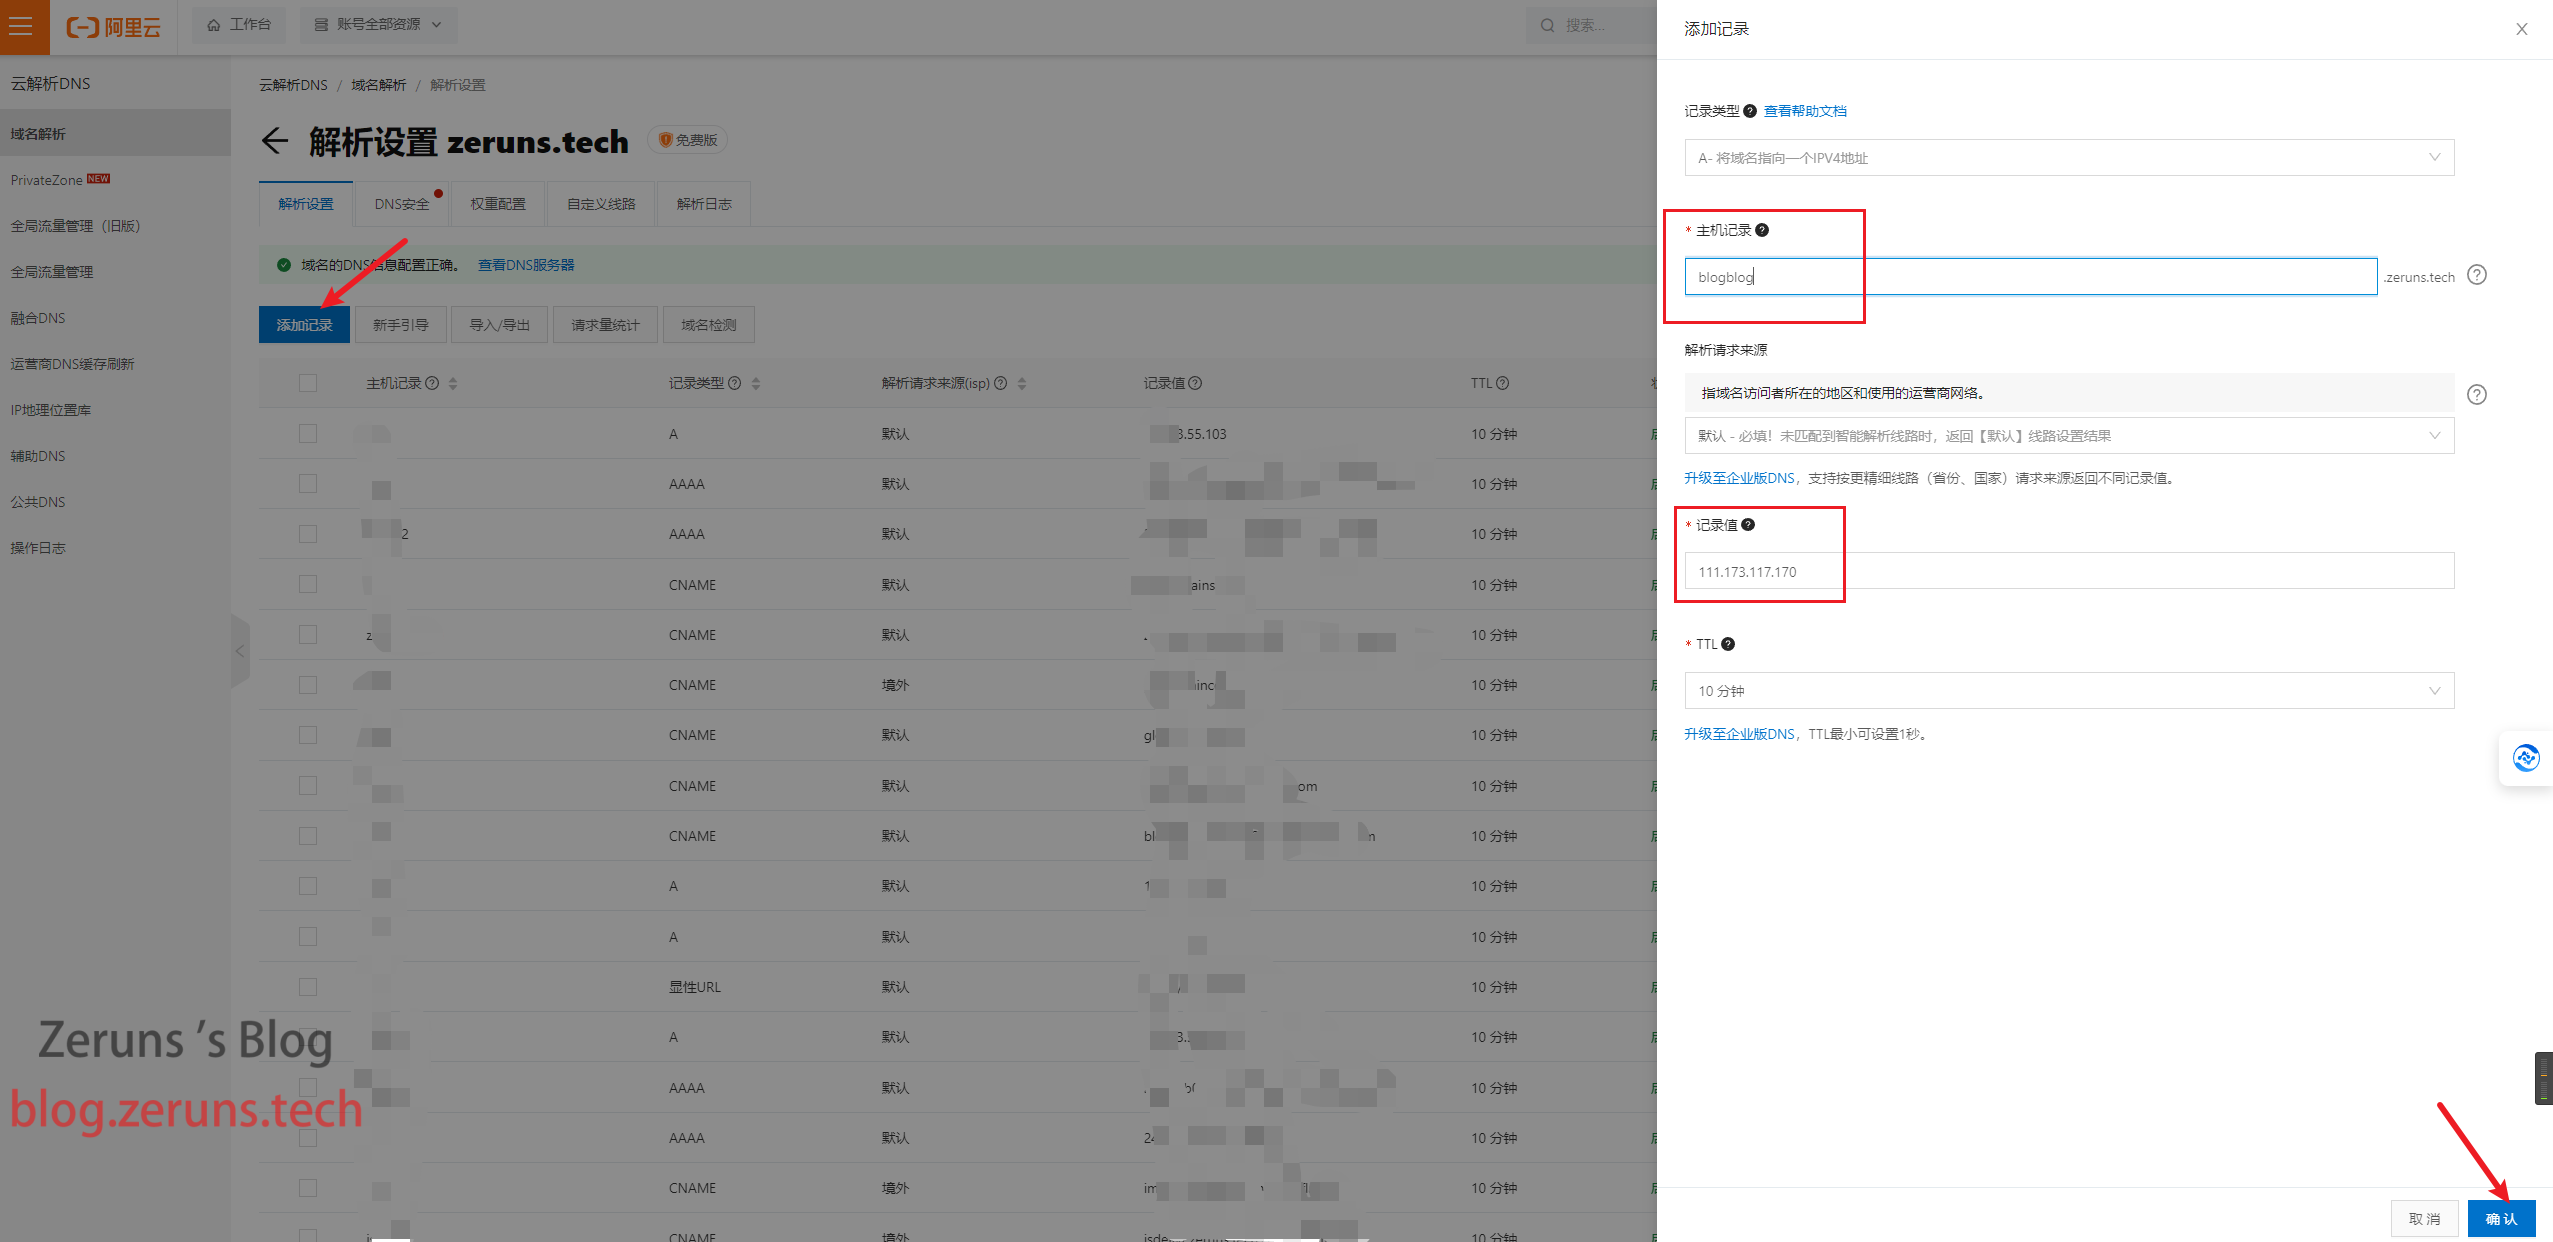Click the back arrow beside 解析设置 title
2553x1242 pixels.
coord(275,141)
